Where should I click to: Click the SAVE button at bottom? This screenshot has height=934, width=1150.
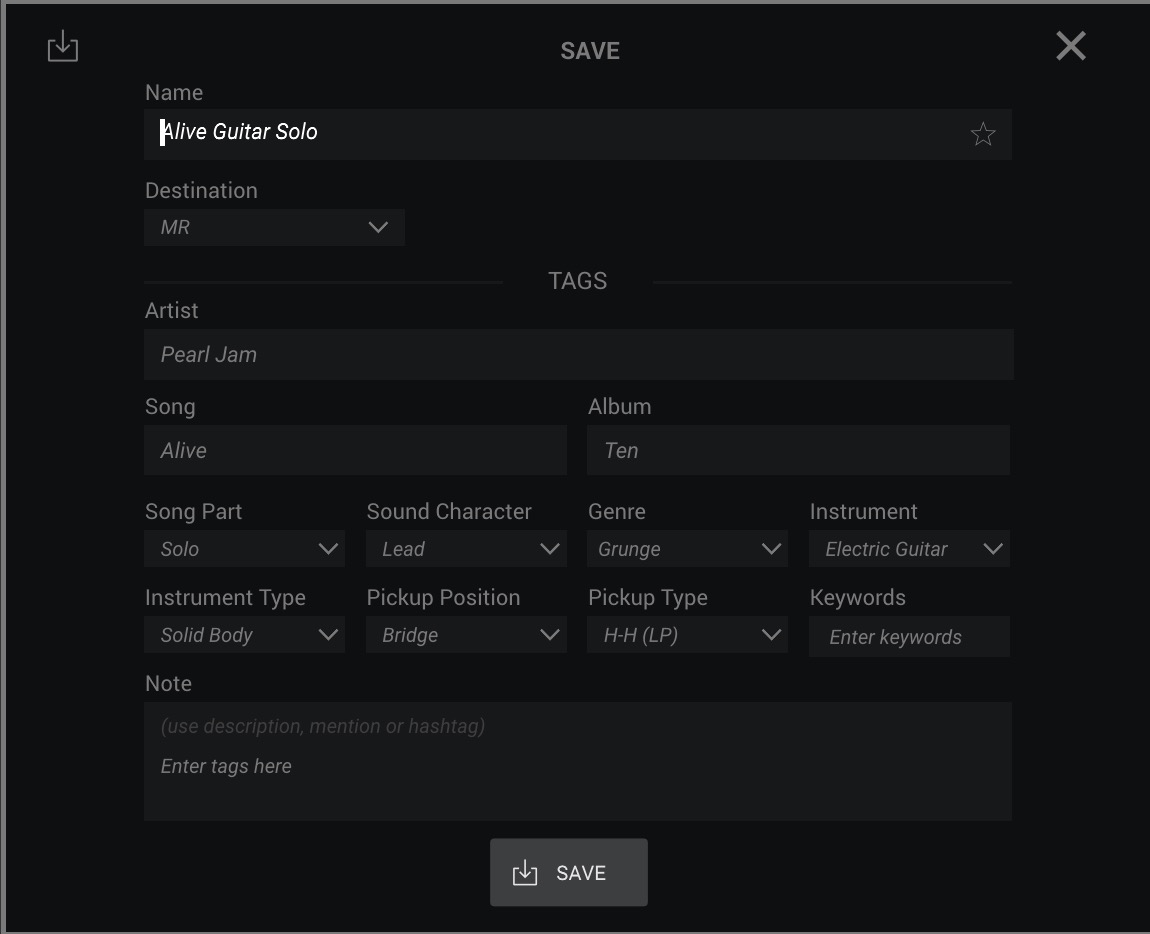click(569, 872)
